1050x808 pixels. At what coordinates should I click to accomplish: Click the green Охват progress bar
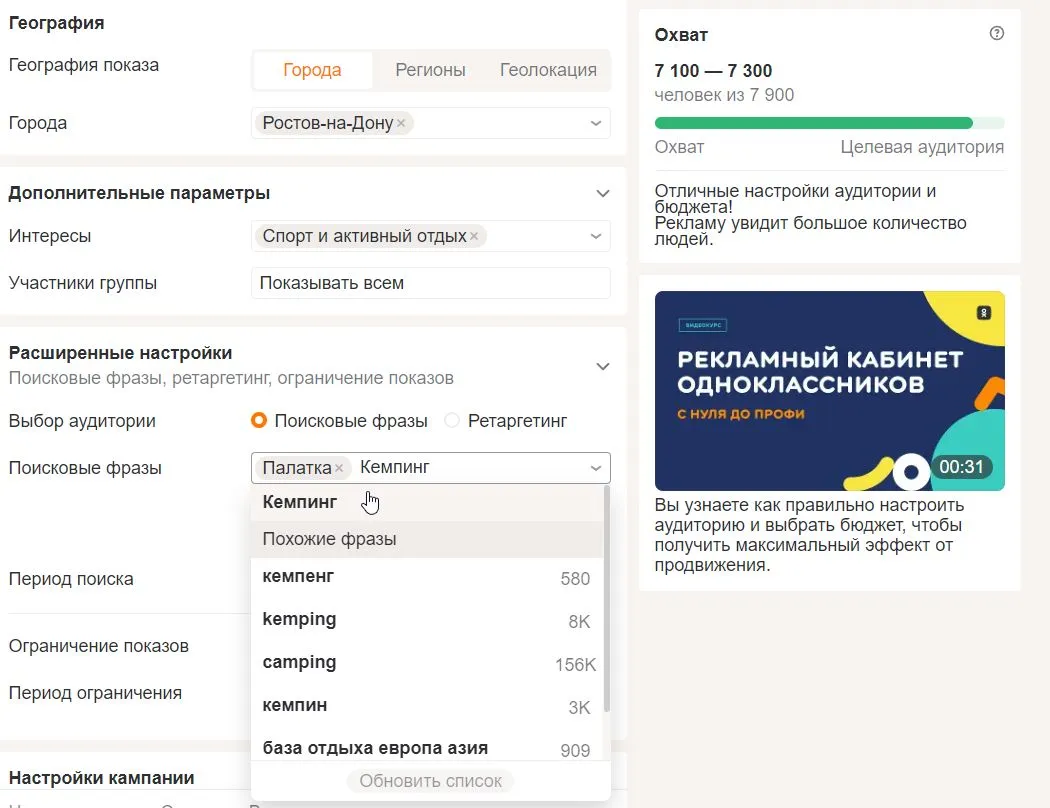tap(813, 123)
